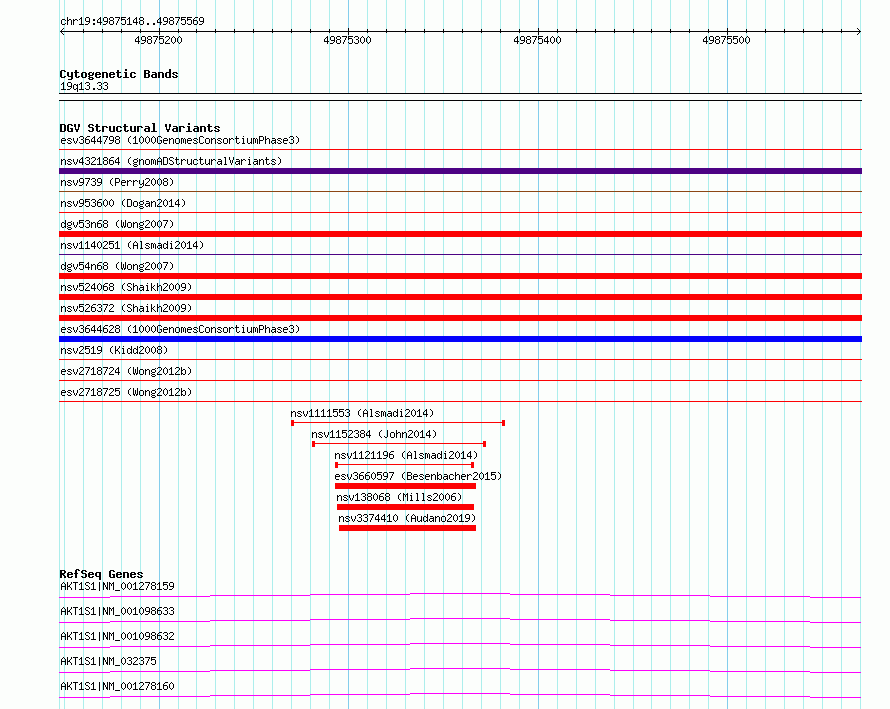
Task: Open transcript AKT1S1|NM_001098632
Action: point(117,636)
